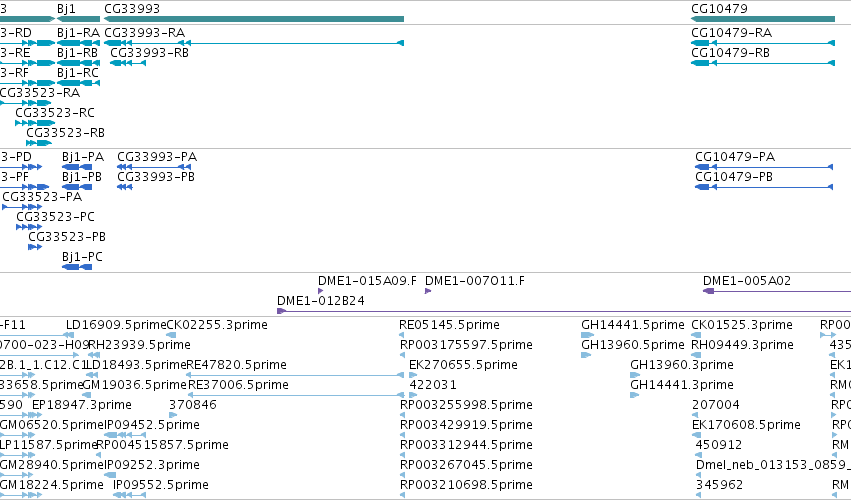This screenshot has height=500, width=851.
Task: Select the CG33523-PC protein label
Action: (x=55, y=217)
